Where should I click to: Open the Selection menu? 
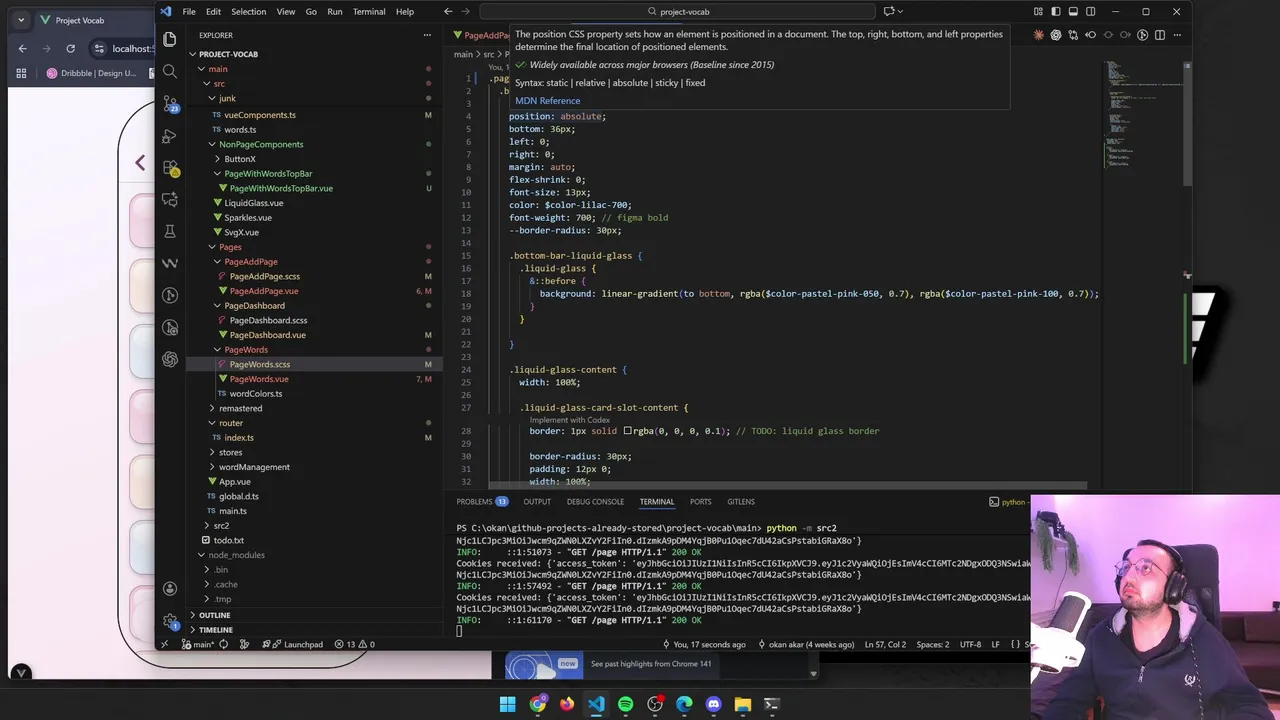point(249,11)
